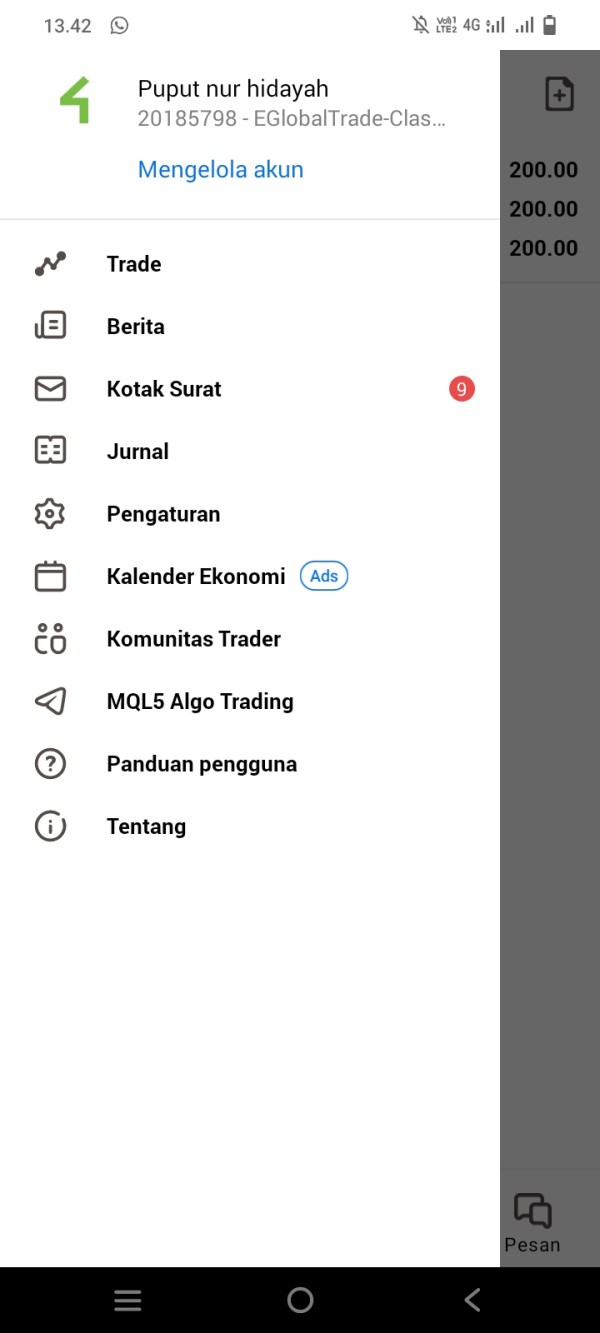Viewport: 600px width, 1333px height.
Task: Tap the Mengelola akun link
Action: click(221, 170)
